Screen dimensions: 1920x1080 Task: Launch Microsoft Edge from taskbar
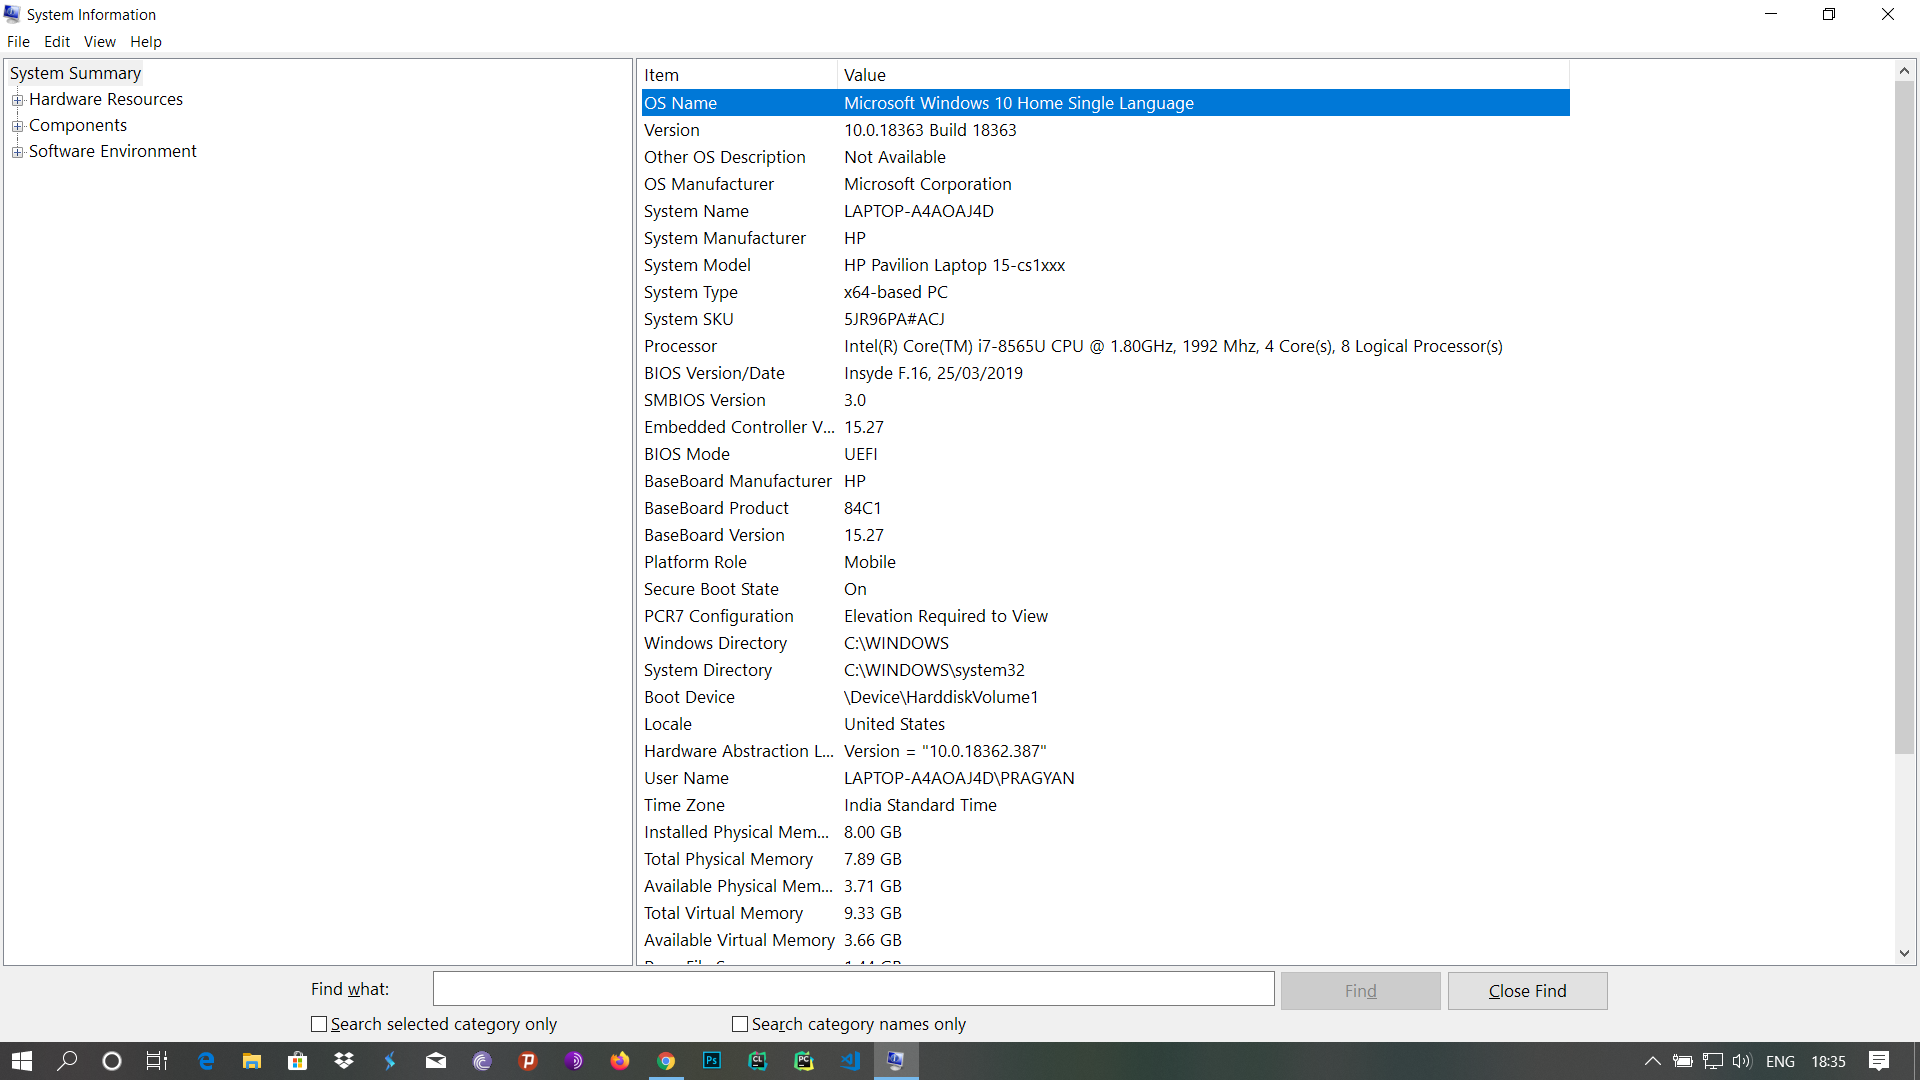[206, 1061]
